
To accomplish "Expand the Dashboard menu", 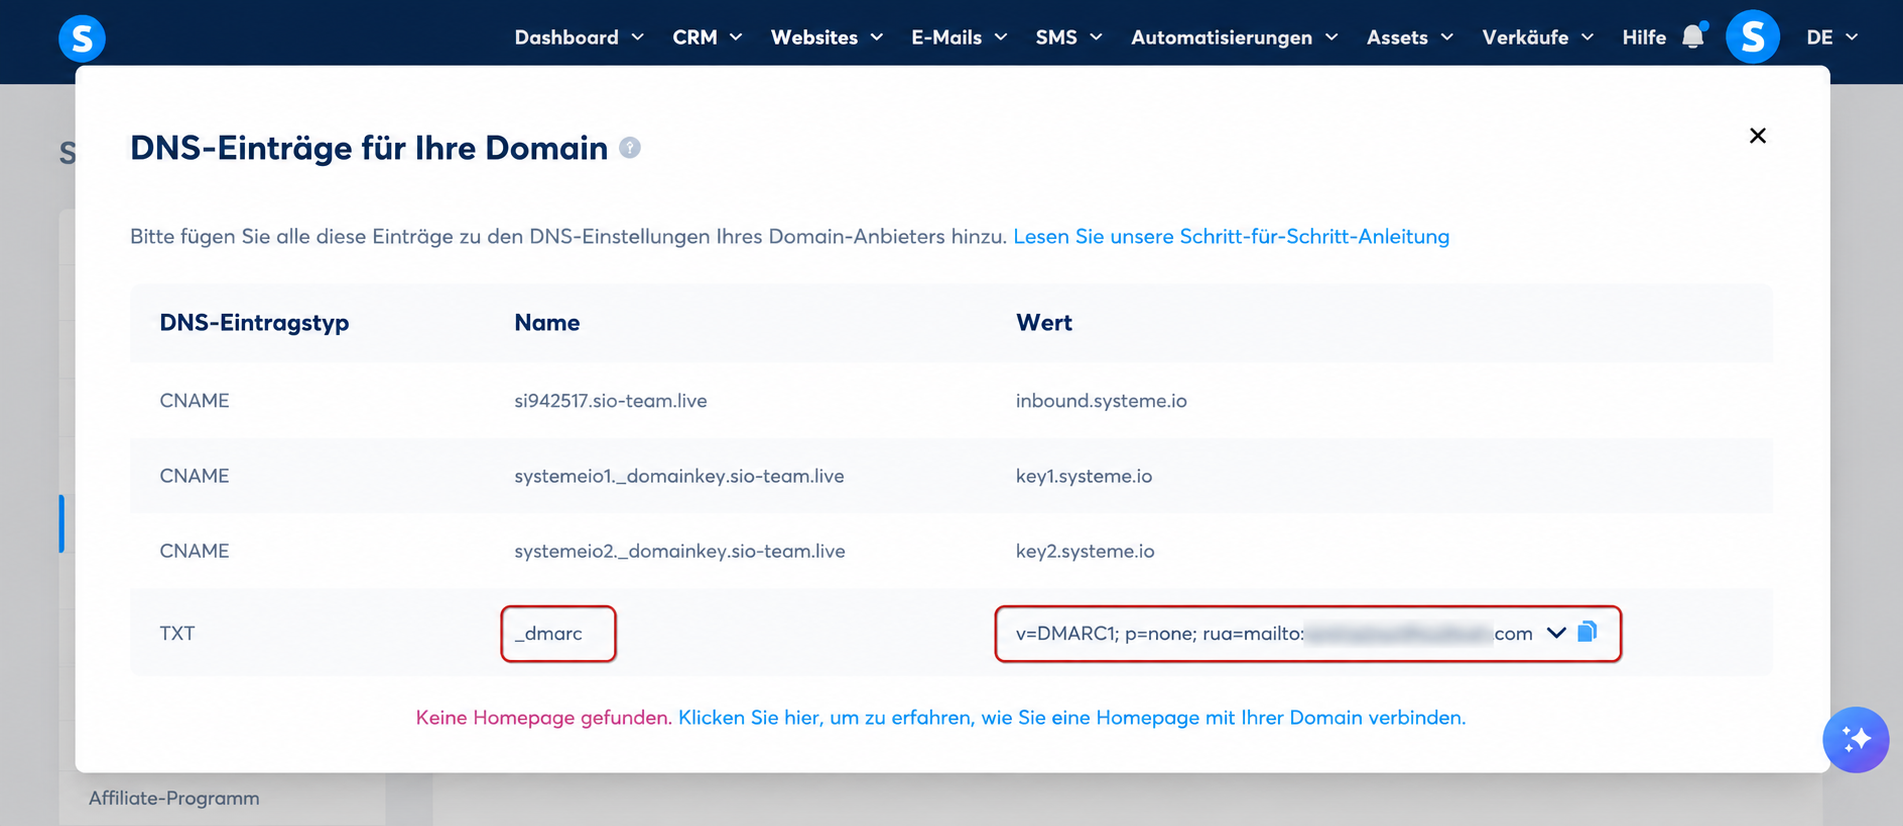I will [579, 37].
